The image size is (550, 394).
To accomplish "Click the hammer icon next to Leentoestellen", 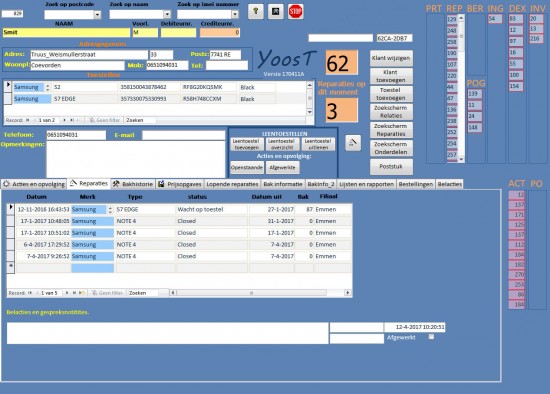I will [353, 143].
